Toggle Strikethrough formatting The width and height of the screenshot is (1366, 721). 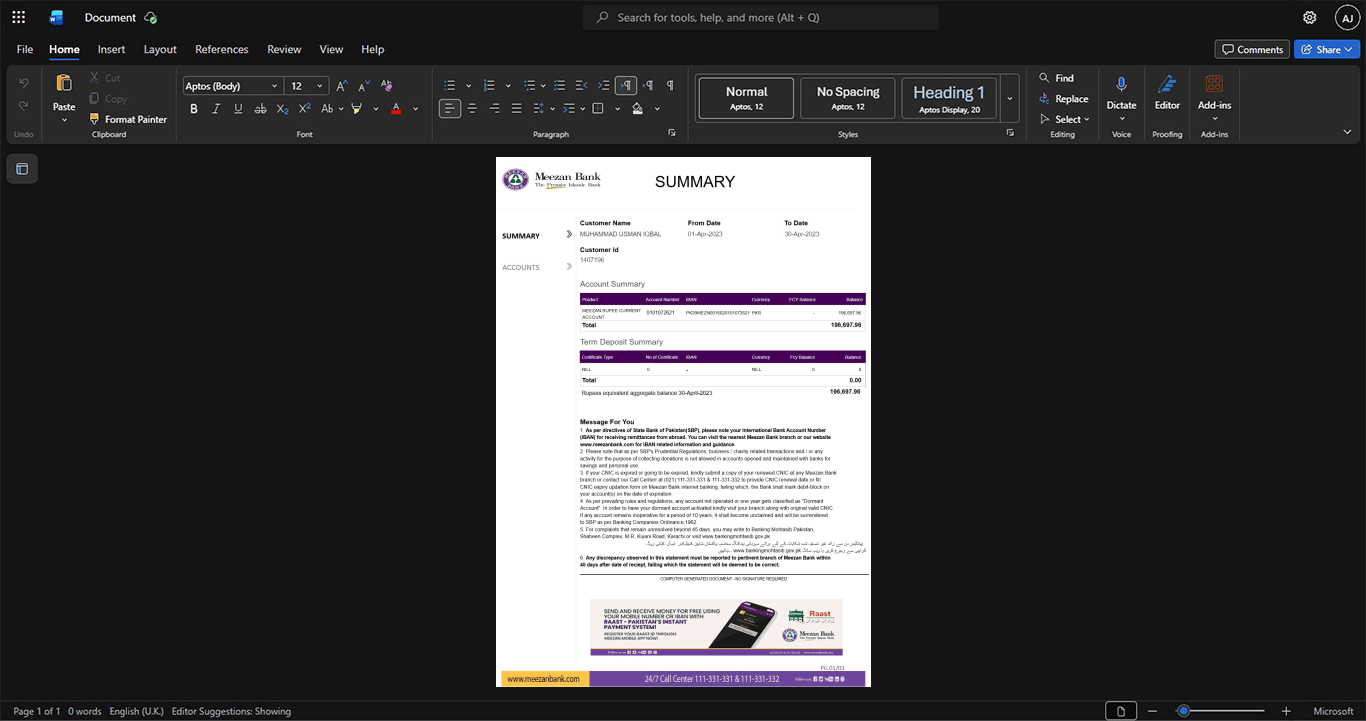coord(261,108)
